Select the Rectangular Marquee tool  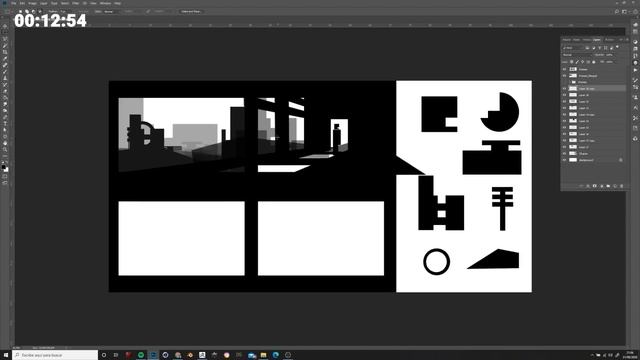[x=5, y=32]
